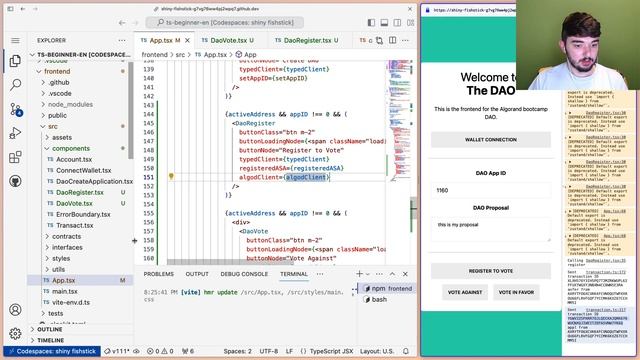This screenshot has width=640, height=360.
Task: Customize layout icon in title bar
Action: coord(410,22)
